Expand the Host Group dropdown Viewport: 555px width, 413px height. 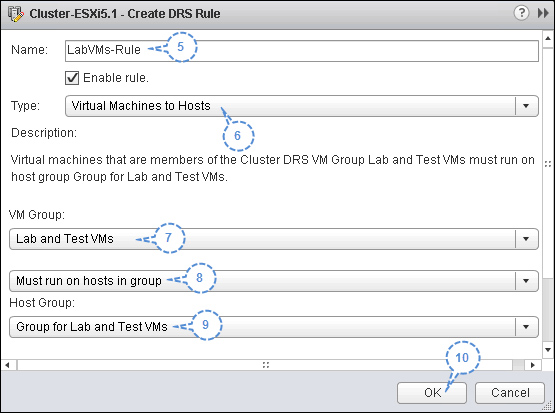[274, 327]
